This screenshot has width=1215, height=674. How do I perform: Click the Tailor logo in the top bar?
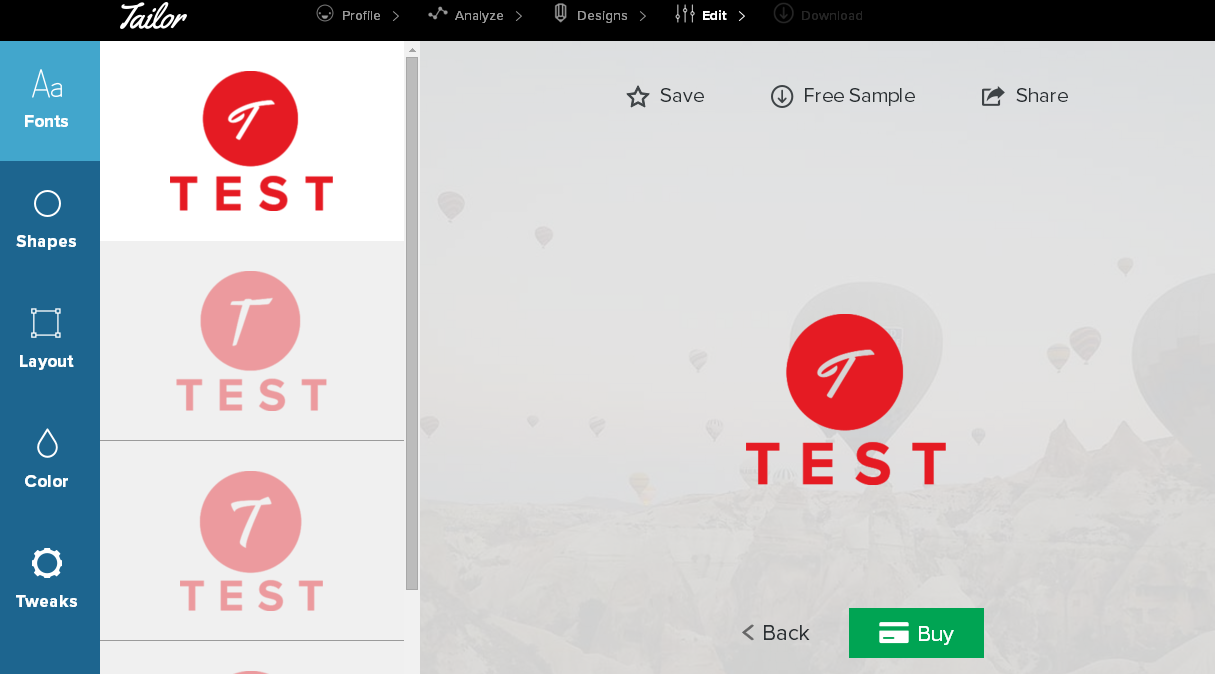coord(152,17)
